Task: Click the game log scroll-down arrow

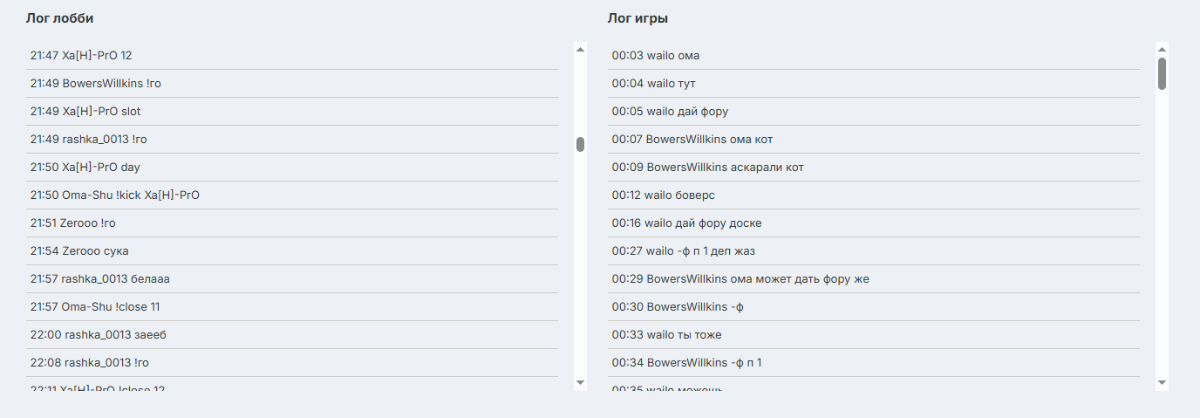Action: (x=1162, y=383)
